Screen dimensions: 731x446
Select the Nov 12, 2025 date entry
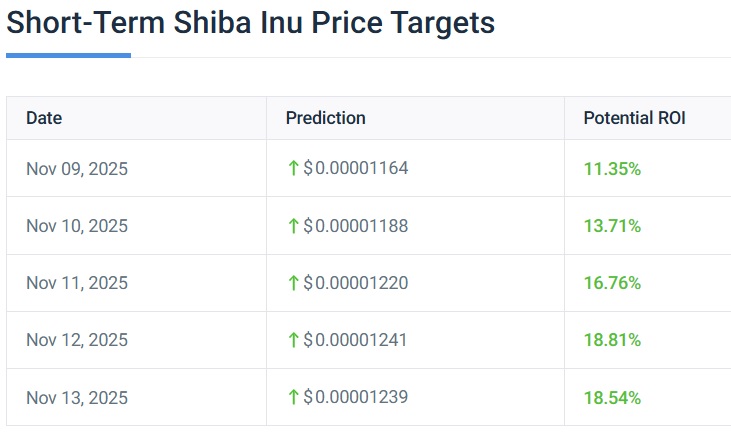point(77,340)
